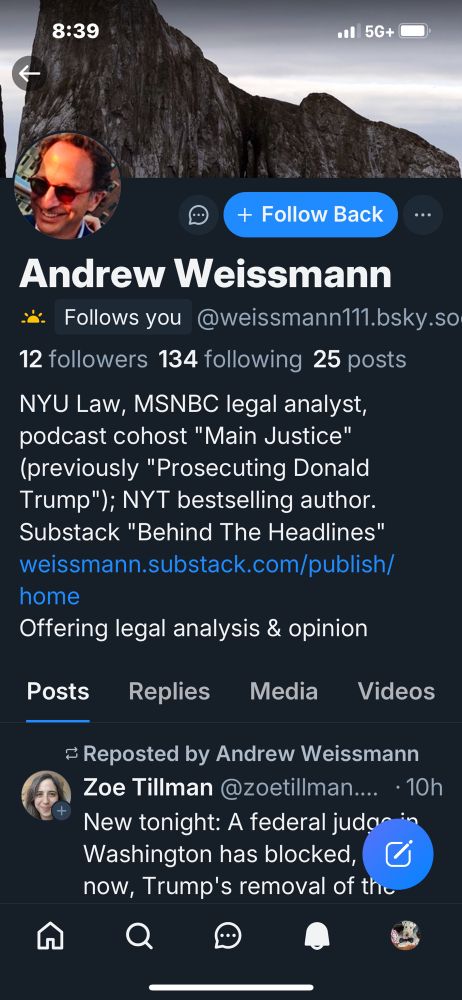Open direct message chat icon on profile
462x1000 pixels.
point(198,215)
